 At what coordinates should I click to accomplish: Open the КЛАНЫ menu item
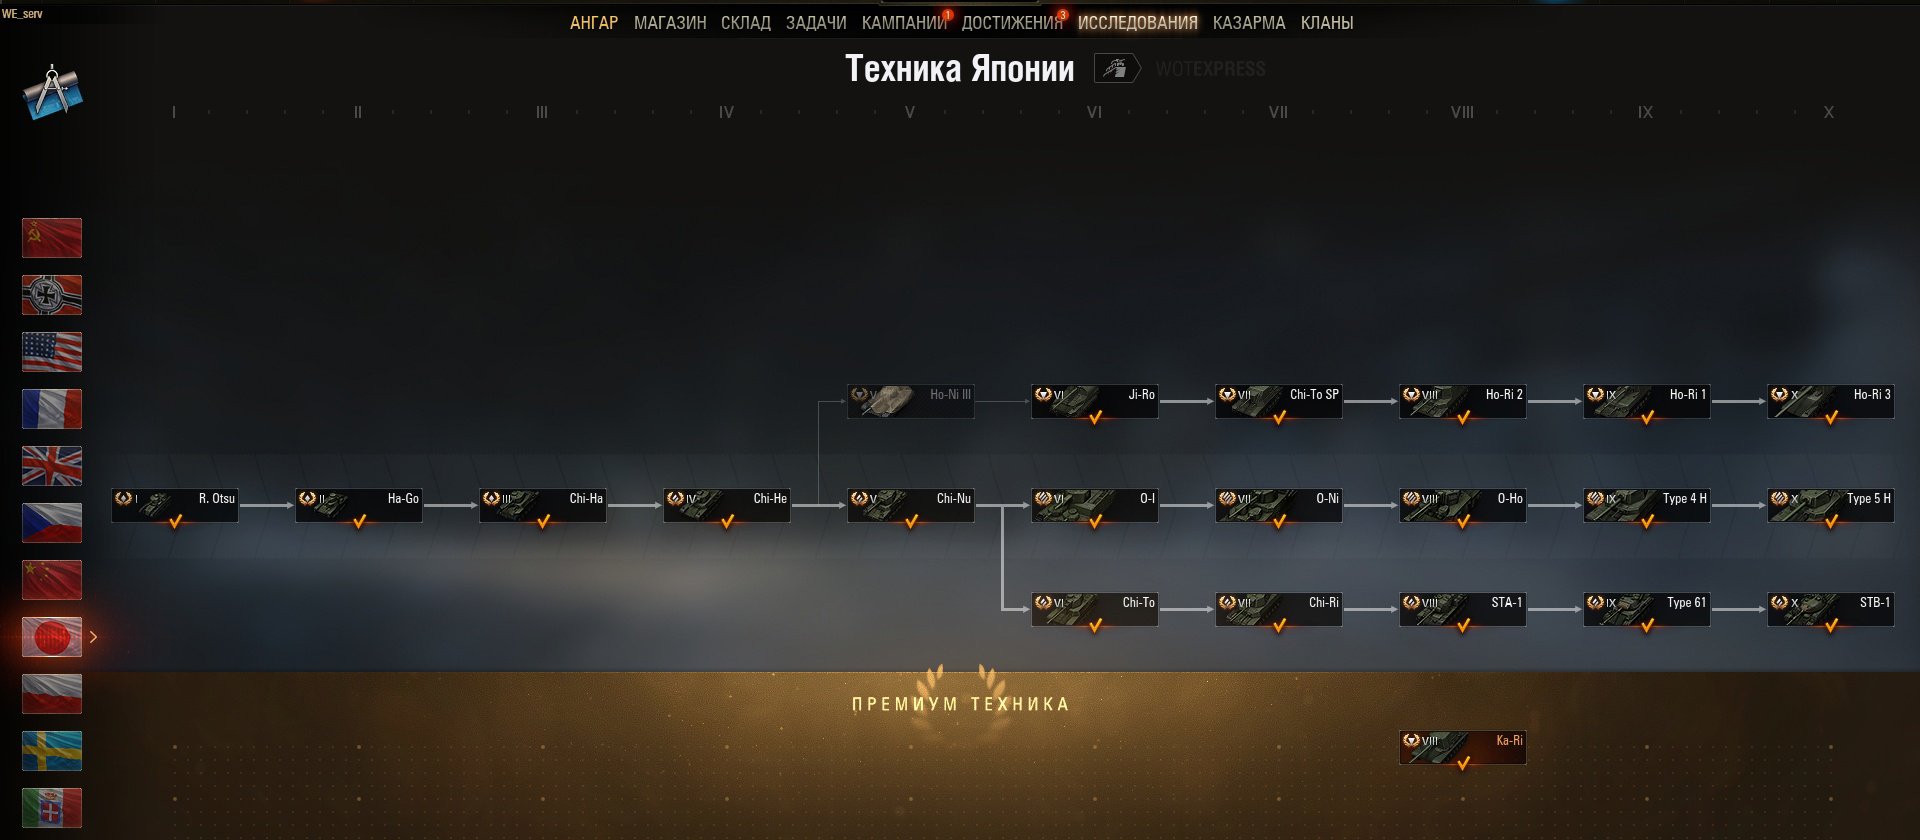point(1327,23)
